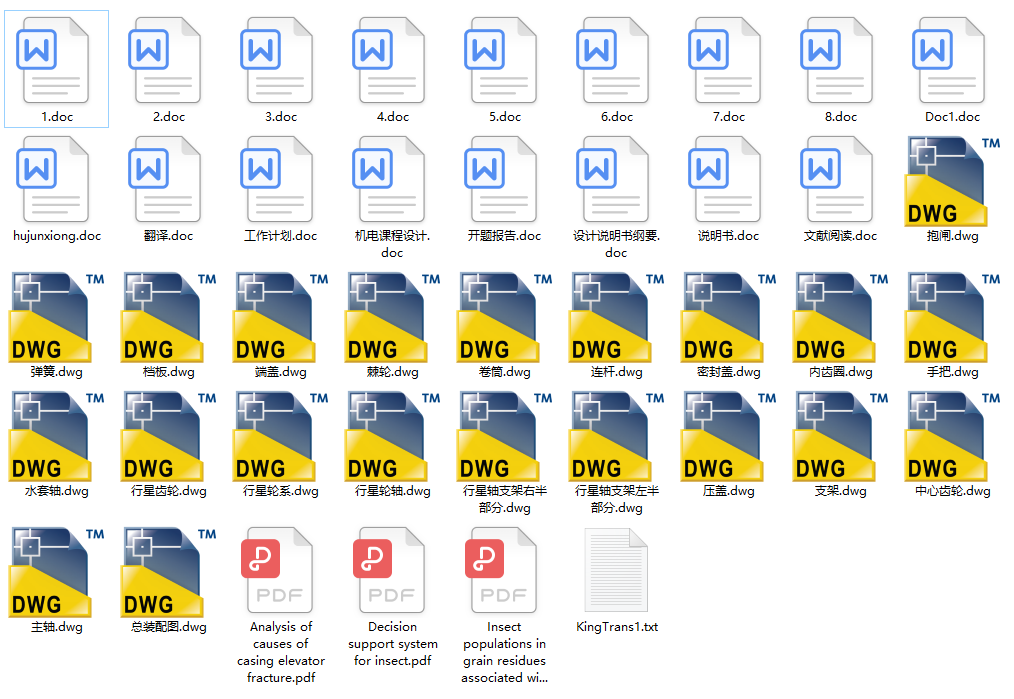Select the 1.doc Word document icon

tap(56, 60)
